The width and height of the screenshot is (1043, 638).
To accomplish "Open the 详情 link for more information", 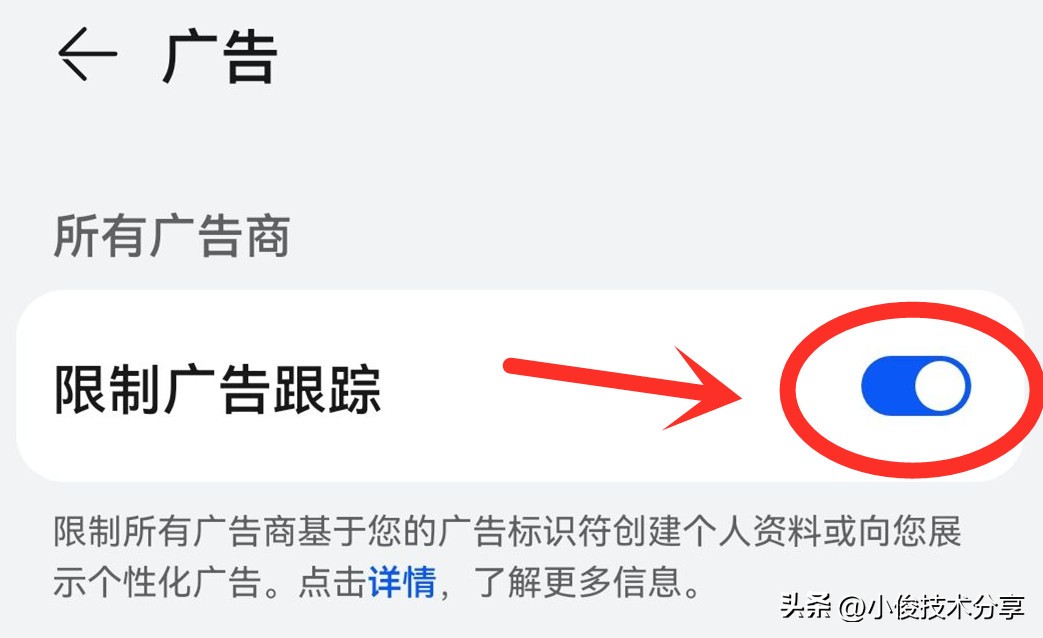I will (402, 582).
